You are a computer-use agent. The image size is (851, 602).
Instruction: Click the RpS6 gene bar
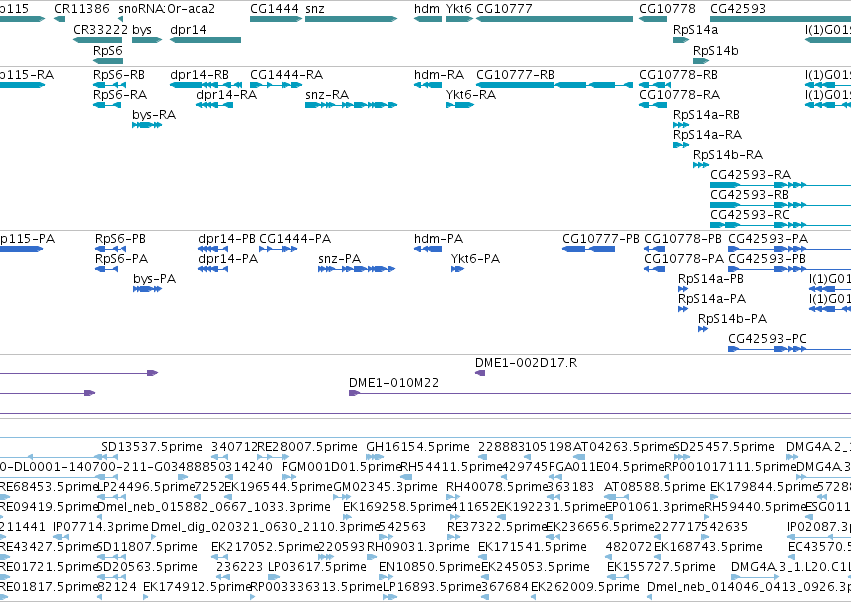click(108, 61)
